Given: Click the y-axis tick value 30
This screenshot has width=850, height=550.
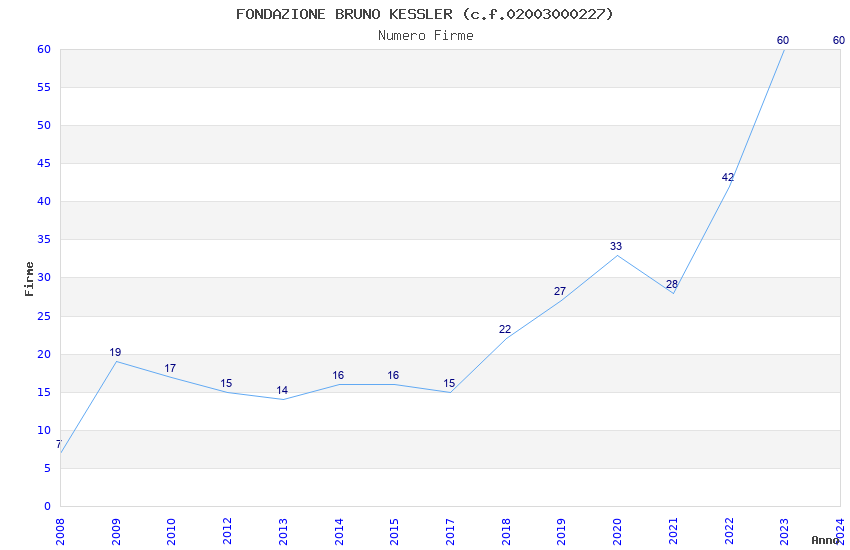Looking at the screenshot, I should (x=44, y=277).
